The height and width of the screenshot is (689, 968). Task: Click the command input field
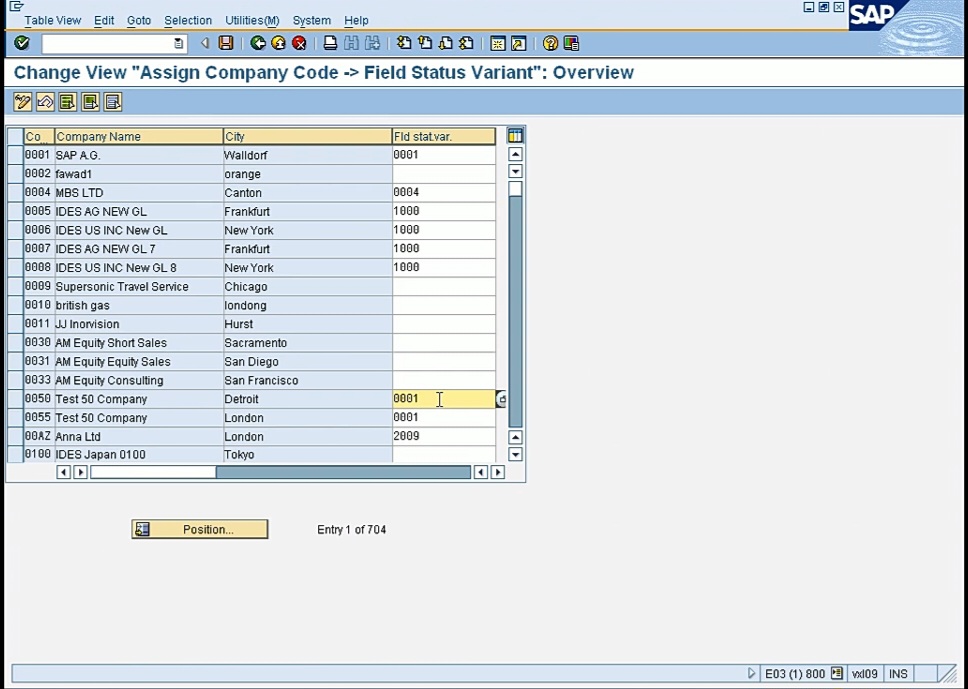point(108,43)
